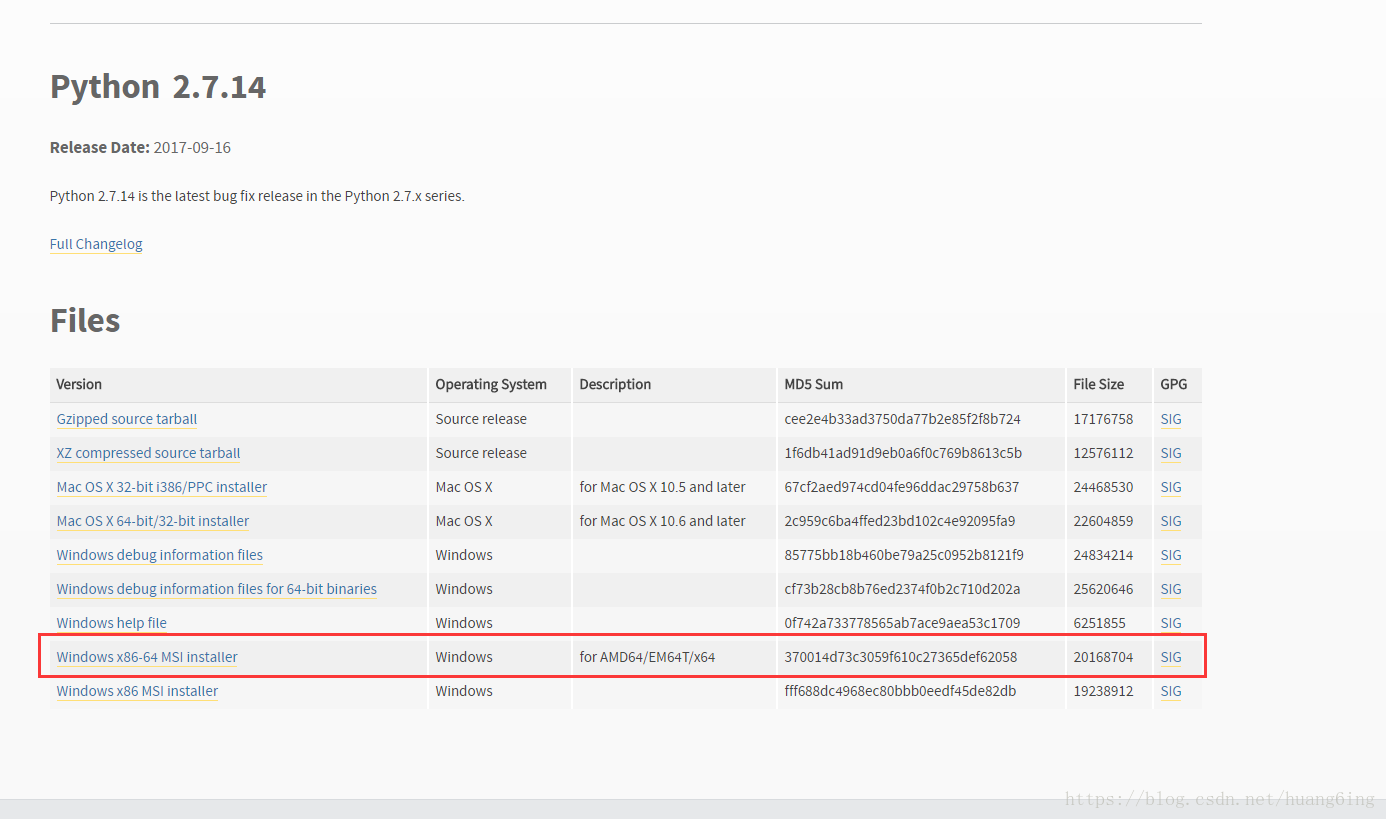1386x819 pixels.
Task: Click the release date 2017-09-16
Action: click(x=192, y=147)
